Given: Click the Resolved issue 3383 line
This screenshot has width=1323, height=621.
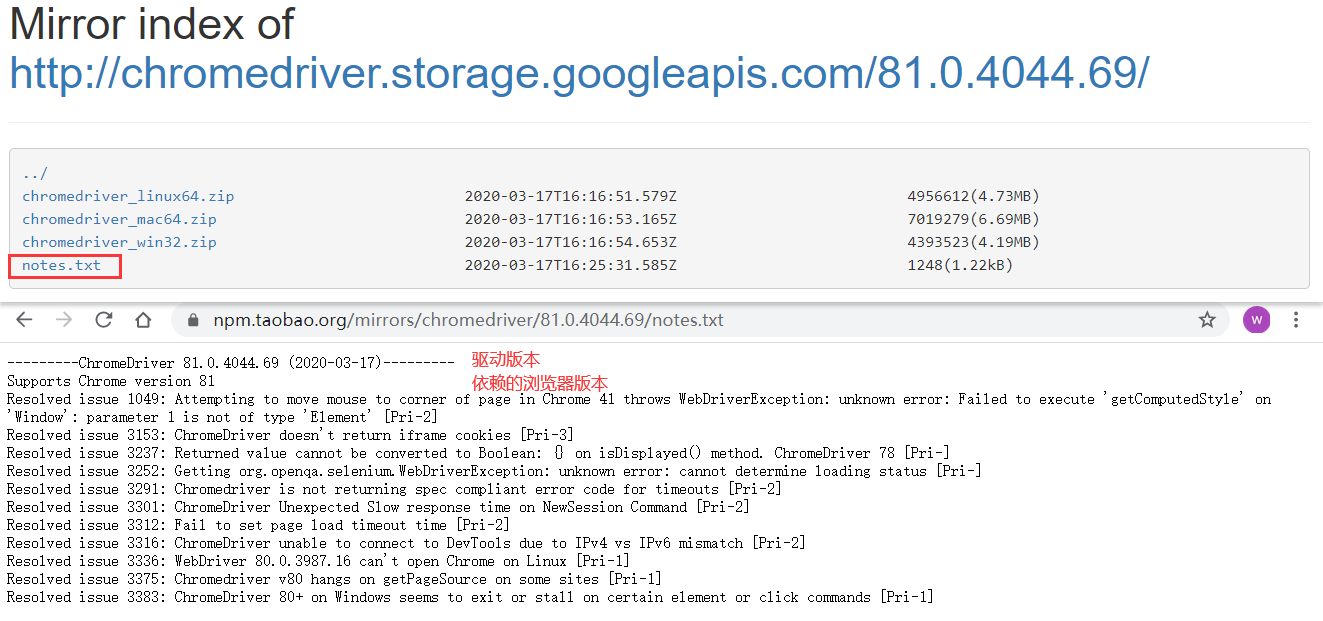Looking at the screenshot, I should [470, 597].
